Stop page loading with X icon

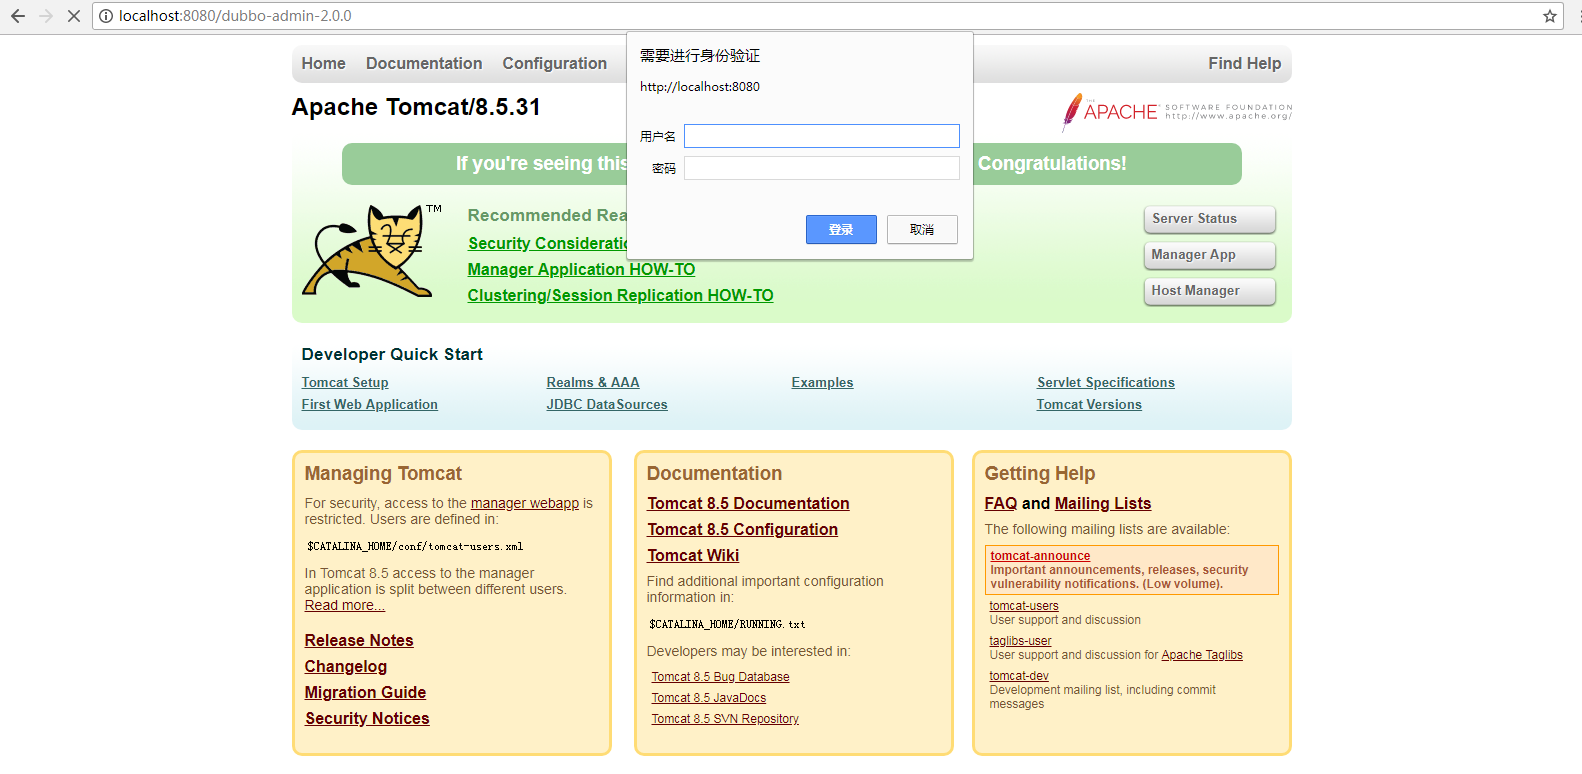(x=74, y=16)
